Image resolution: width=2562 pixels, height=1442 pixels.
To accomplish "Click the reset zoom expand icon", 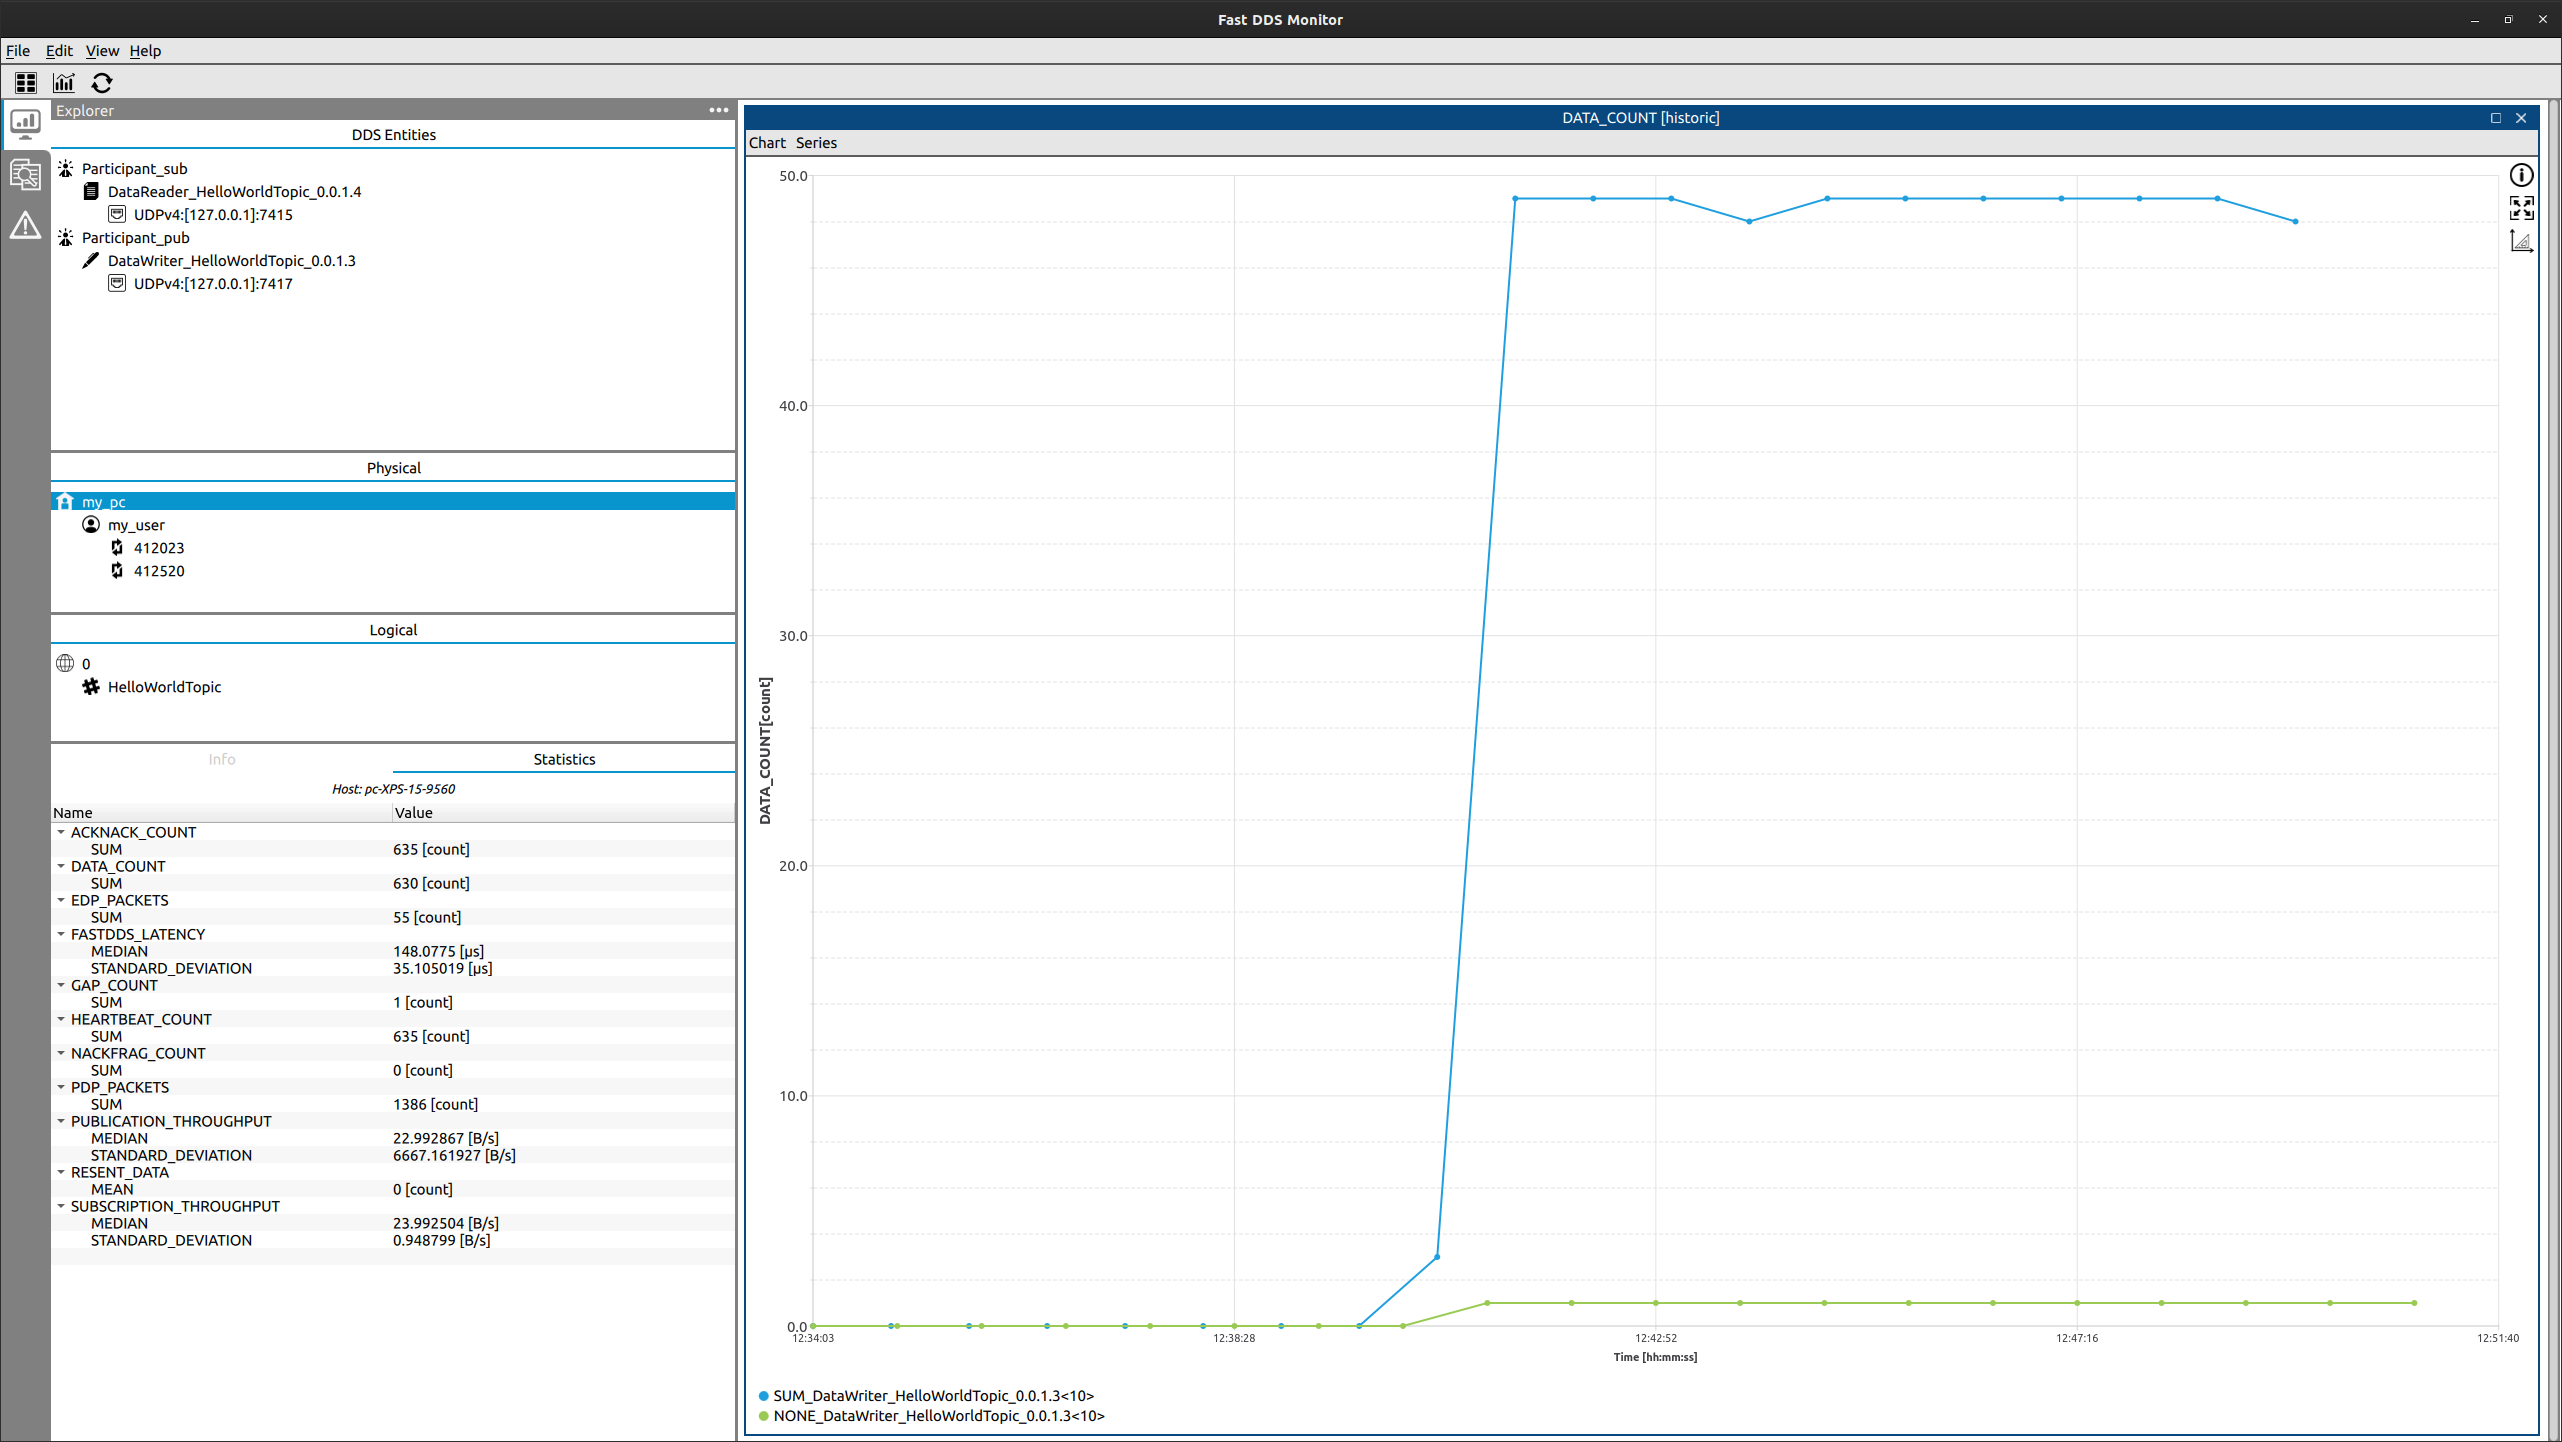I will point(2521,208).
